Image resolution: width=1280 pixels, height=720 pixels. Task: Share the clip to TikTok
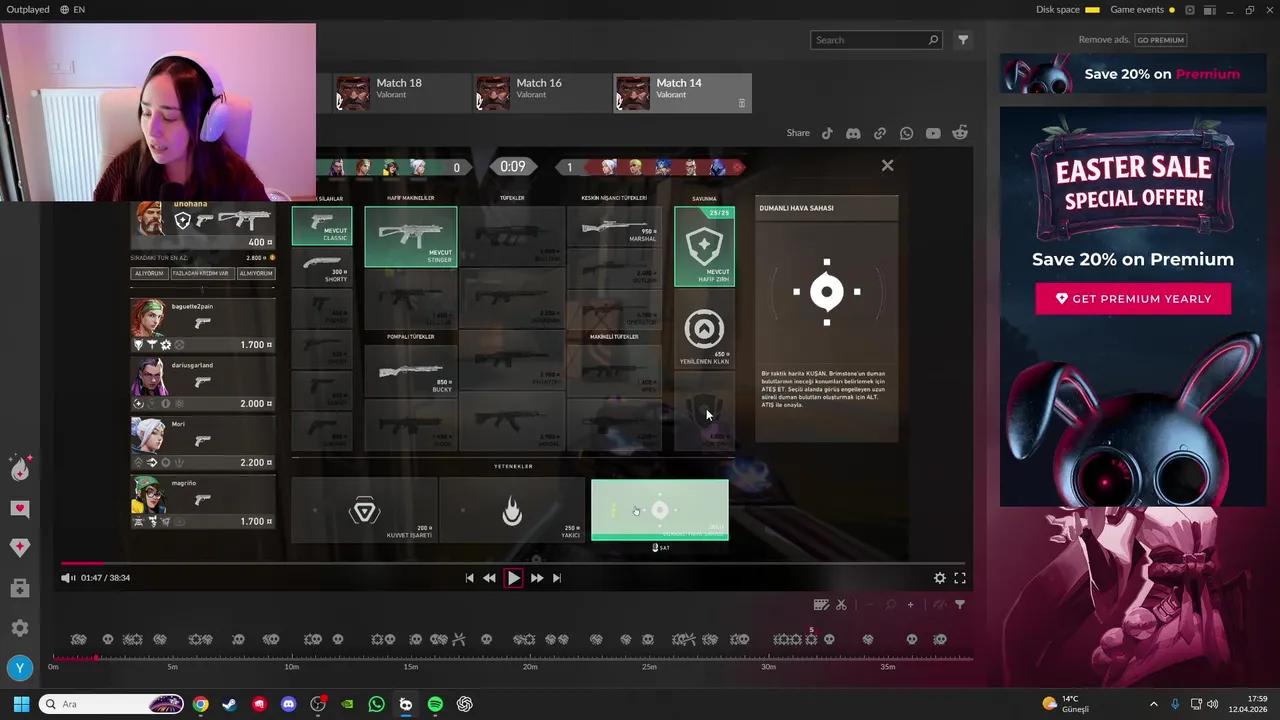click(x=827, y=133)
